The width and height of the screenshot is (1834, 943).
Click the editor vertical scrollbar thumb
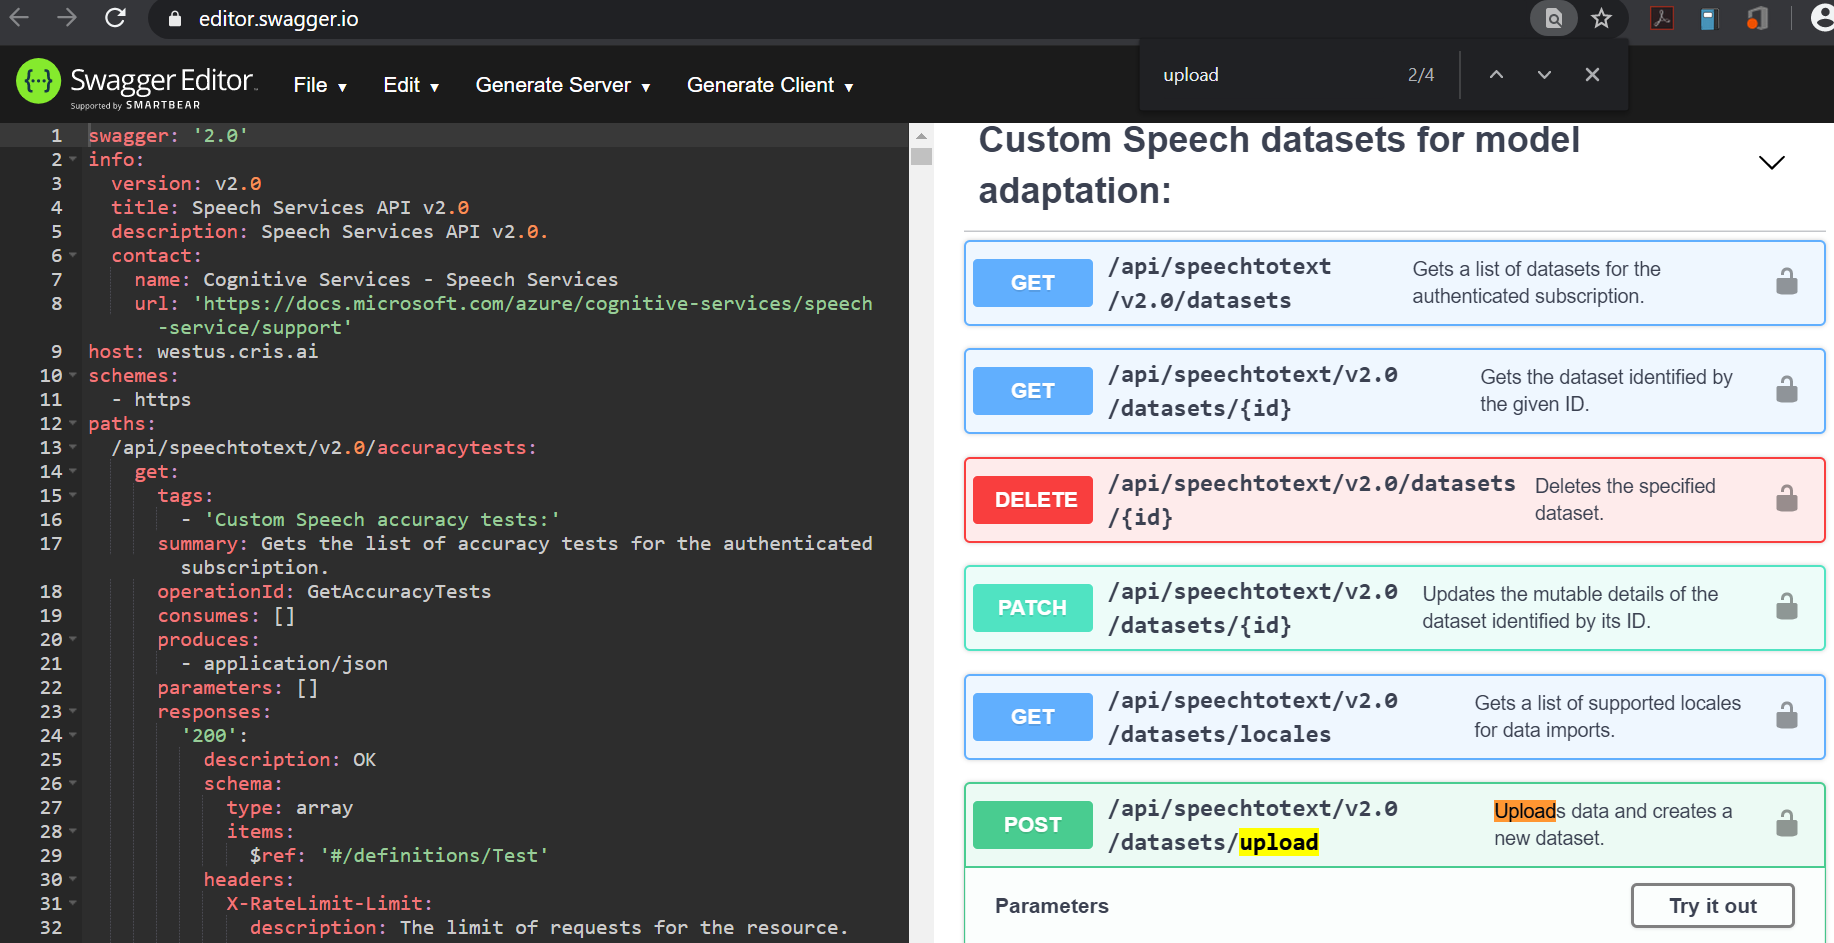point(921,156)
